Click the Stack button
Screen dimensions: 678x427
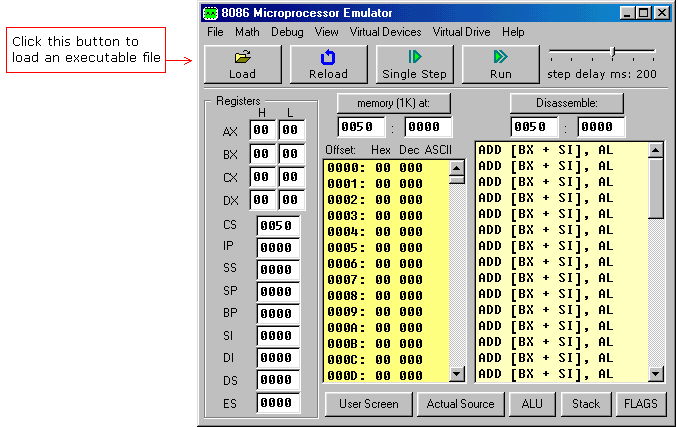click(x=586, y=404)
